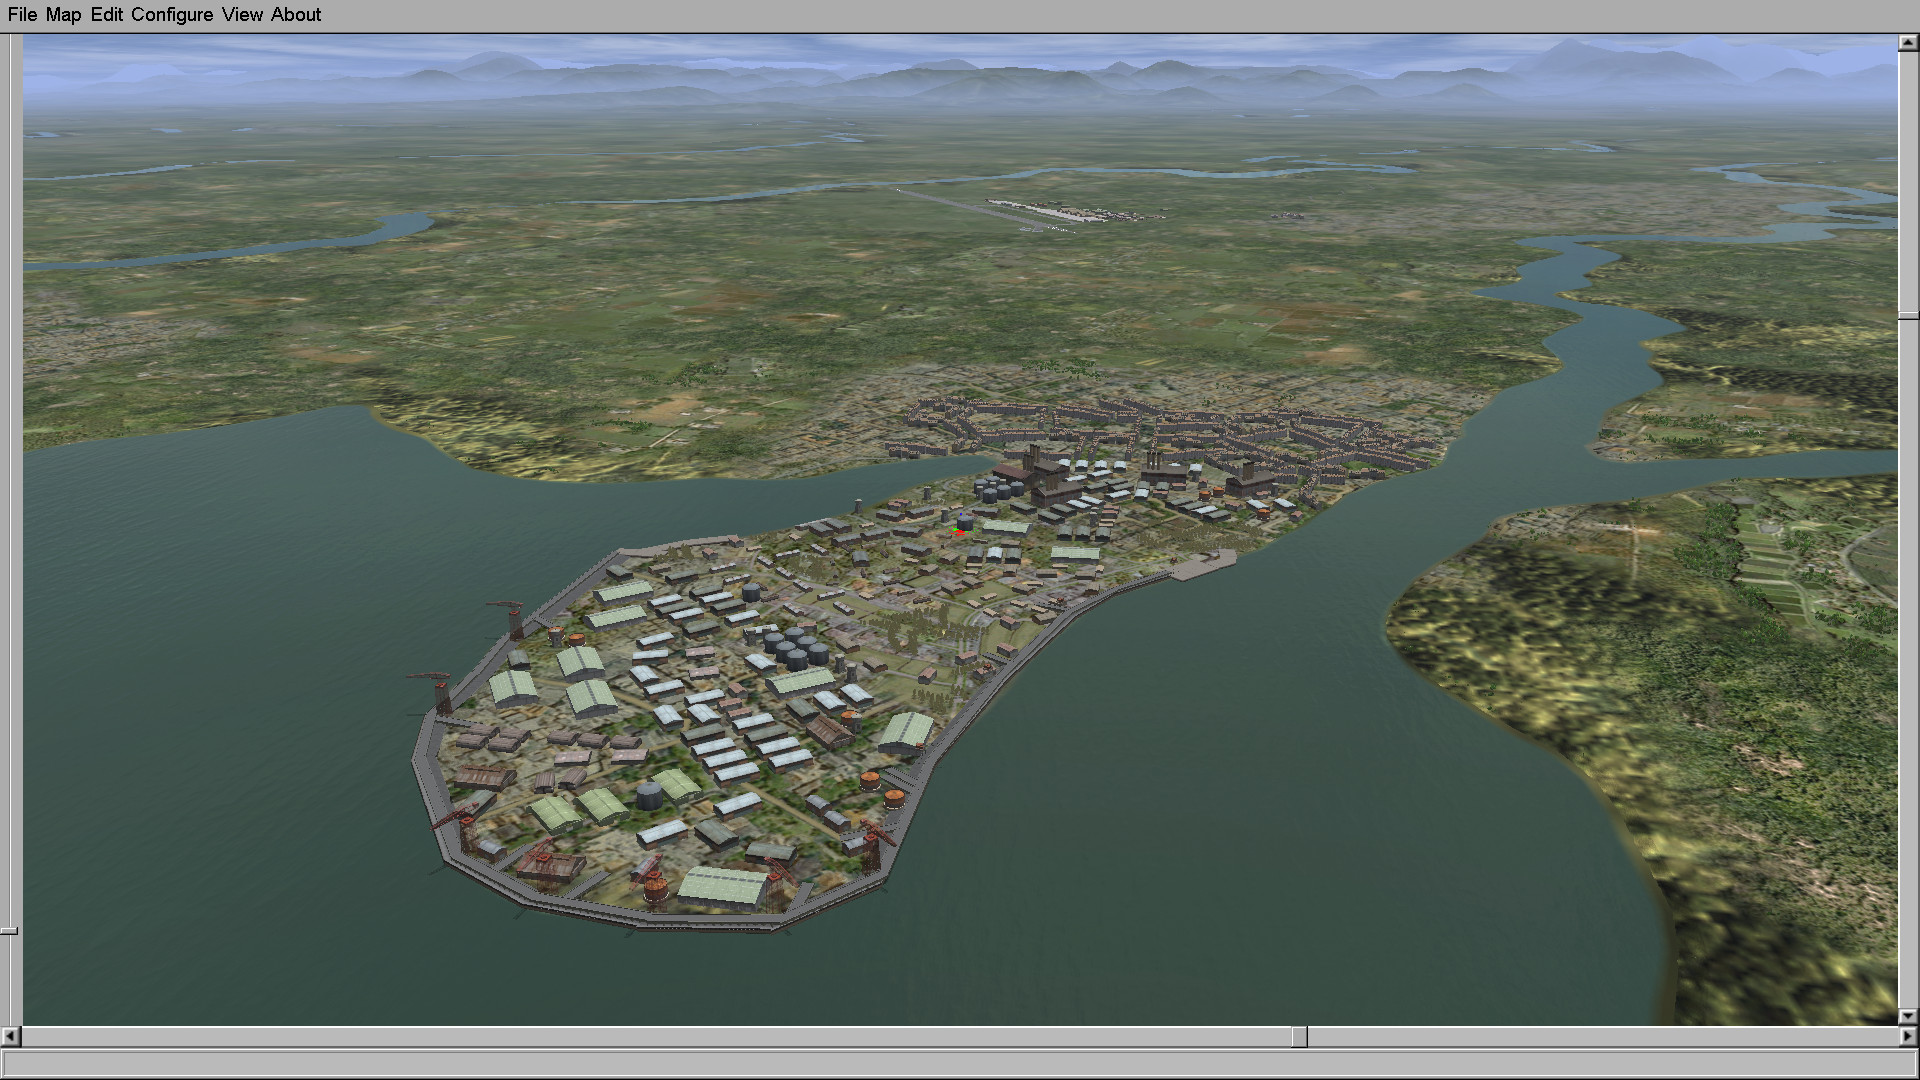Click the large green hangar at island tip
This screenshot has width=1920, height=1080.
[x=722, y=887]
